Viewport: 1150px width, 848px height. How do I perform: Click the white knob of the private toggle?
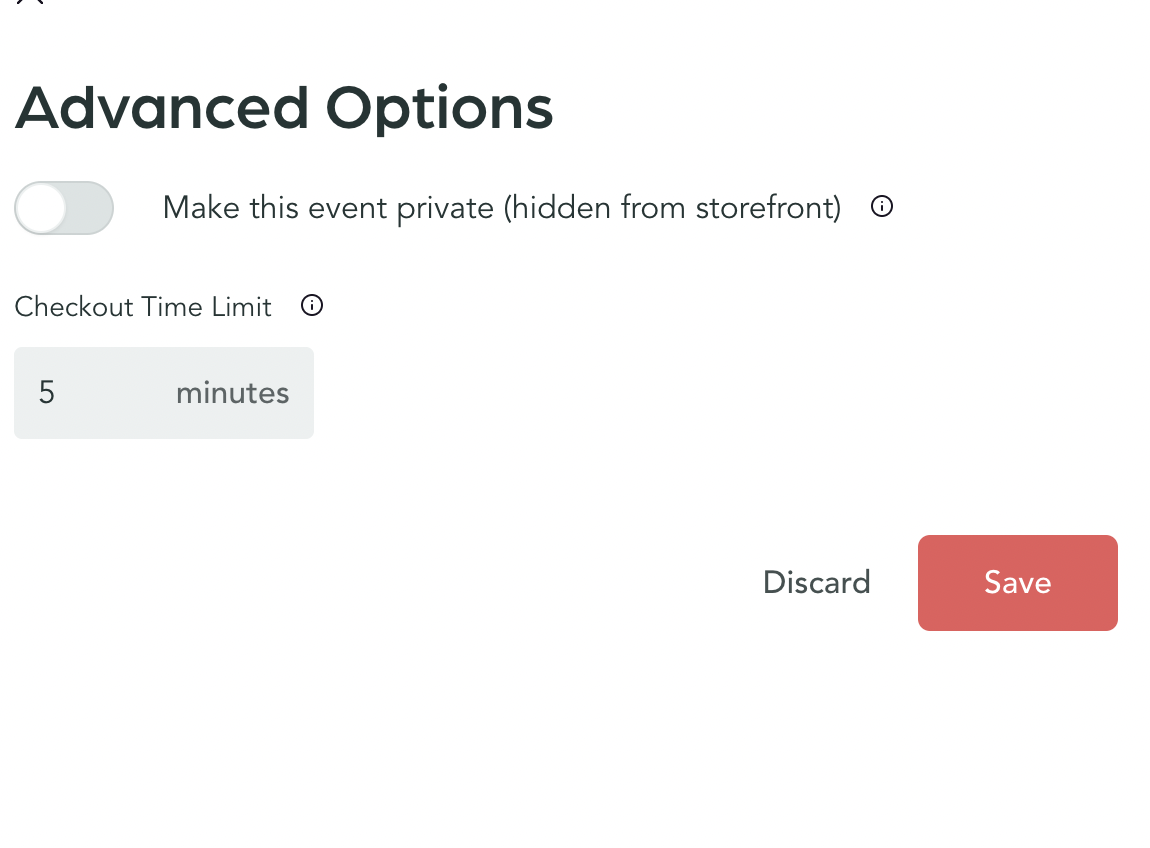pyautogui.click(x=42, y=208)
